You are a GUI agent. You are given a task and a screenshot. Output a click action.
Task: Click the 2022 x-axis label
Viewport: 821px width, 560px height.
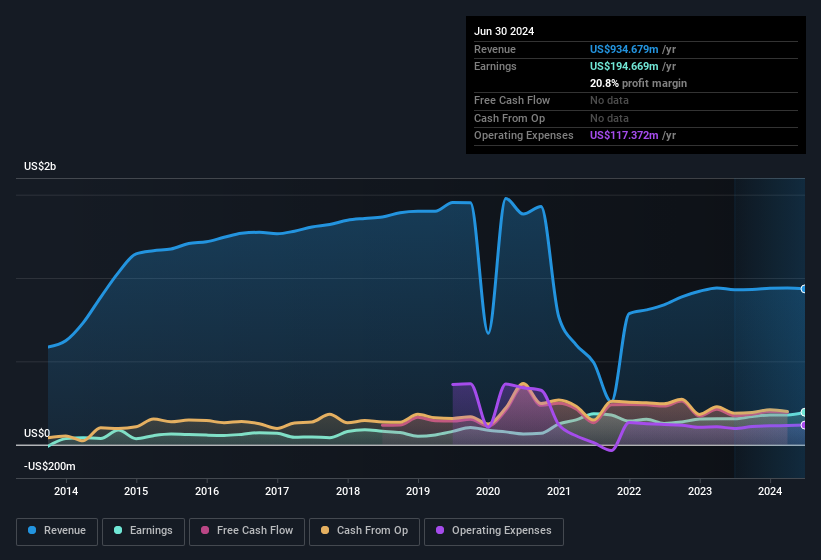[x=629, y=491]
